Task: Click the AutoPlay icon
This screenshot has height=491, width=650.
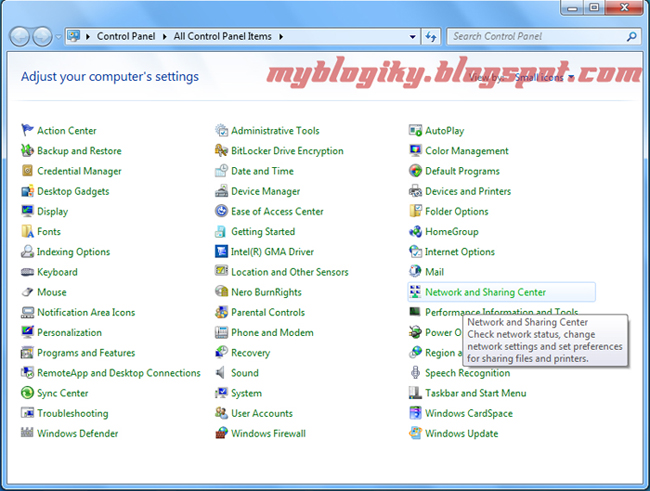Action: click(415, 130)
